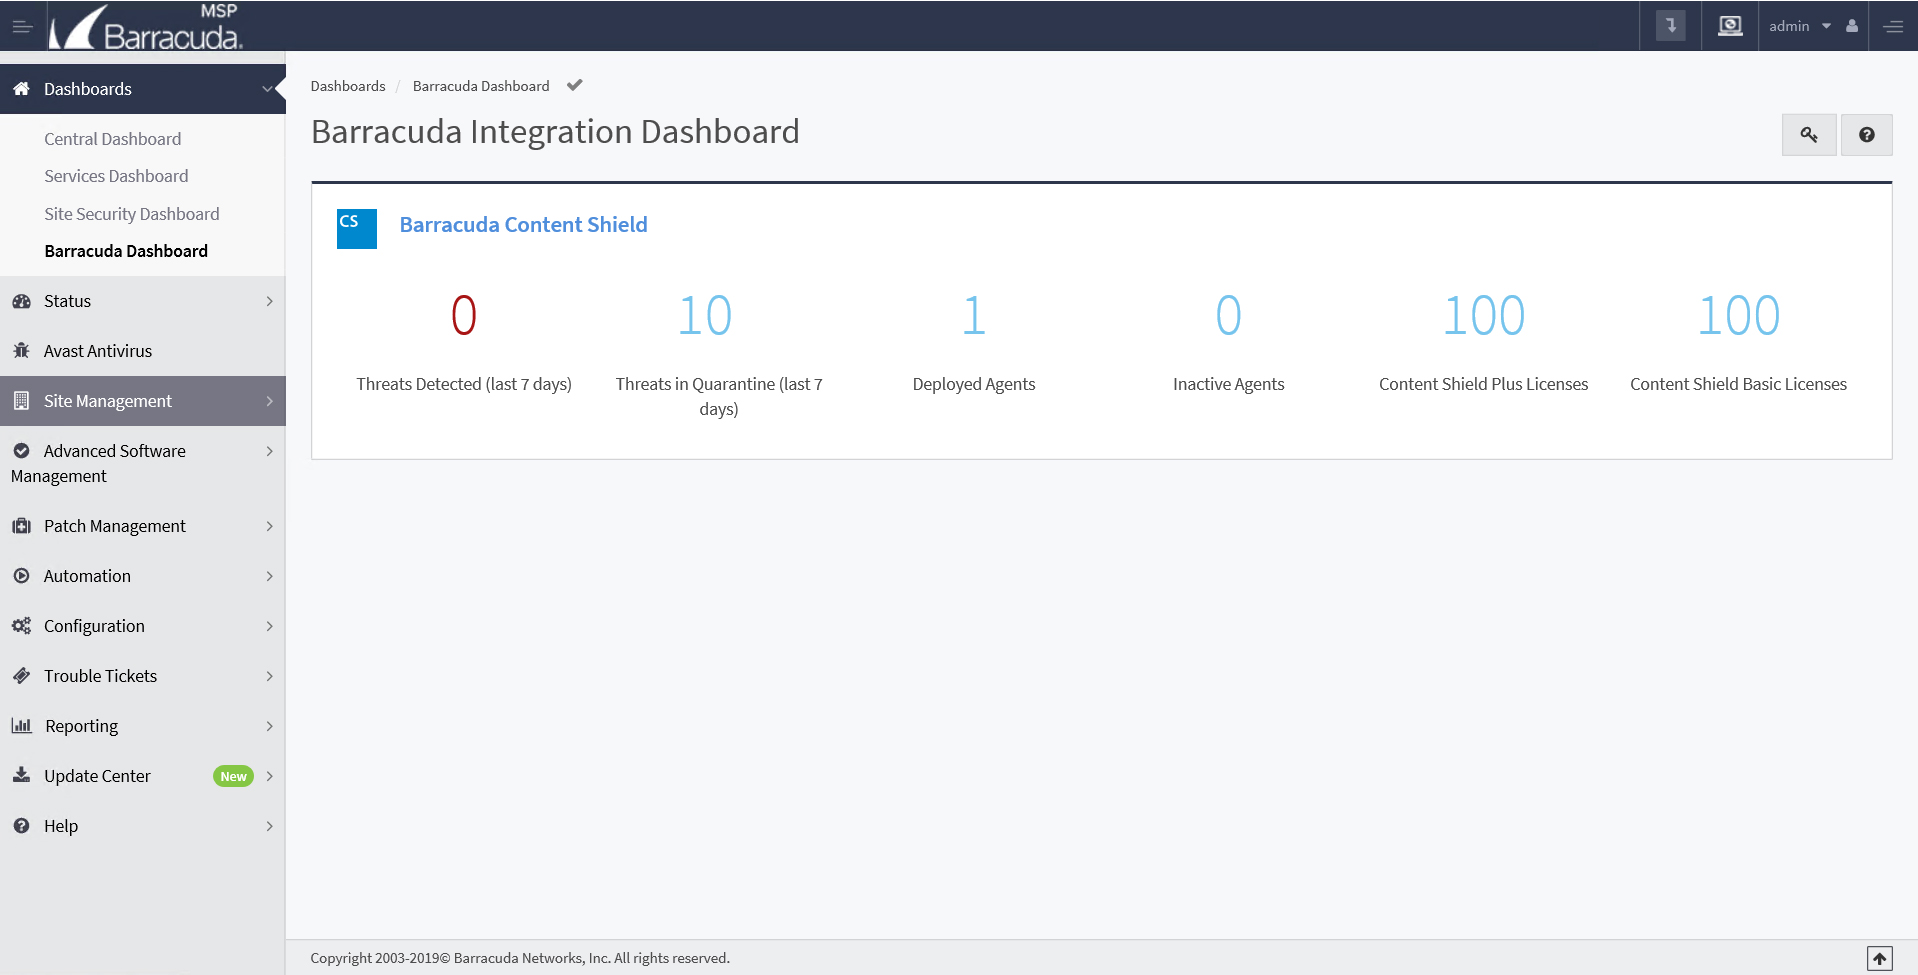Open Central Dashboard
The height and width of the screenshot is (975, 1918).
click(113, 139)
